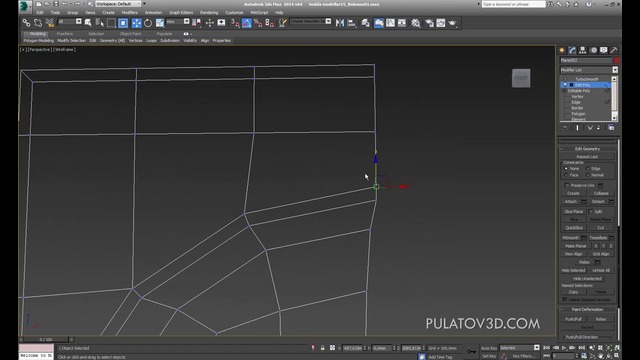The height and width of the screenshot is (360, 640).
Task: Switch to the Freeform ribbon tab
Action: (x=65, y=34)
